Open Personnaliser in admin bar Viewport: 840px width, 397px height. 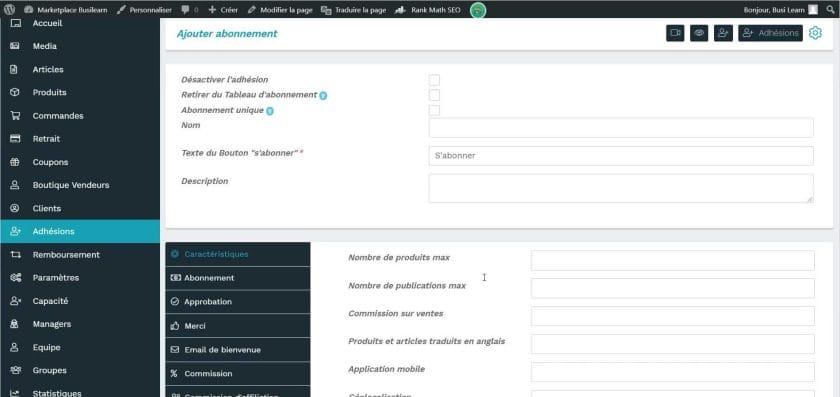(x=145, y=10)
